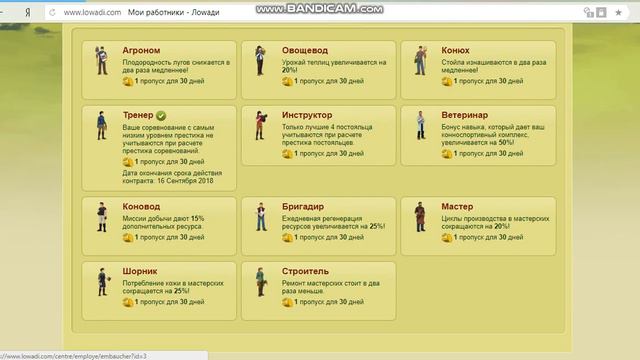
Task: Open the Конюх hire link
Action: pyautogui.click(x=456, y=50)
